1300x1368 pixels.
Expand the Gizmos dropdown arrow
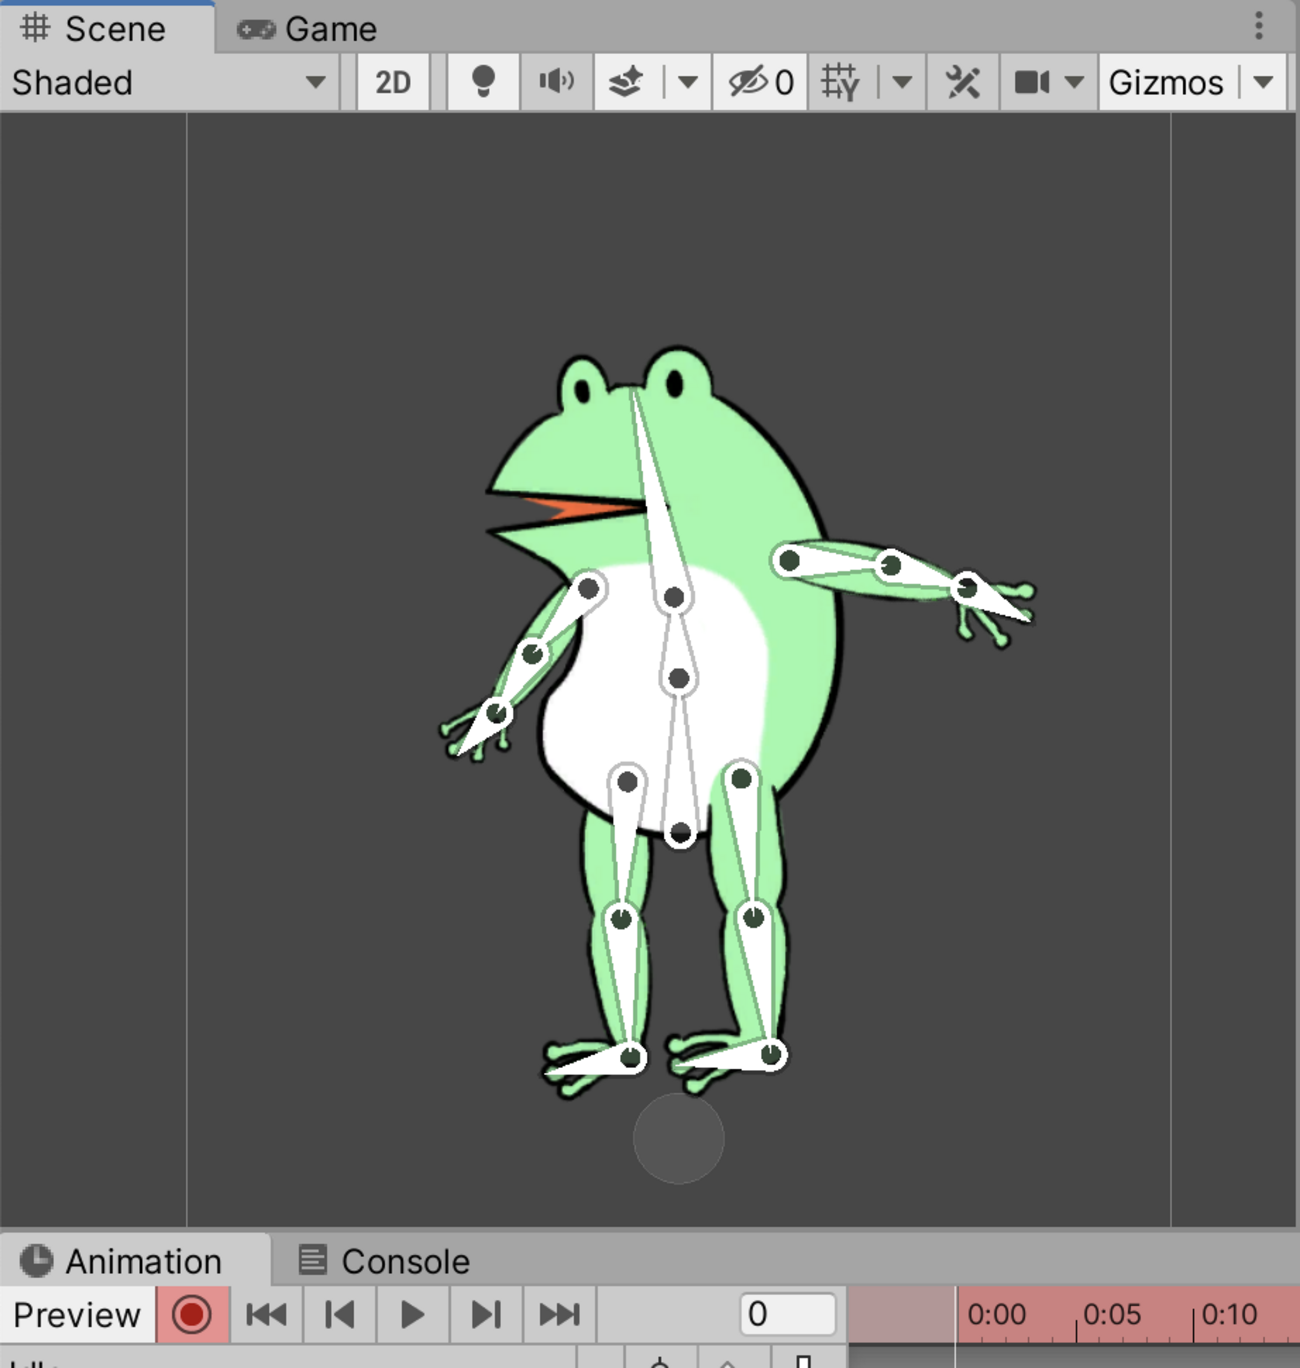point(1264,82)
